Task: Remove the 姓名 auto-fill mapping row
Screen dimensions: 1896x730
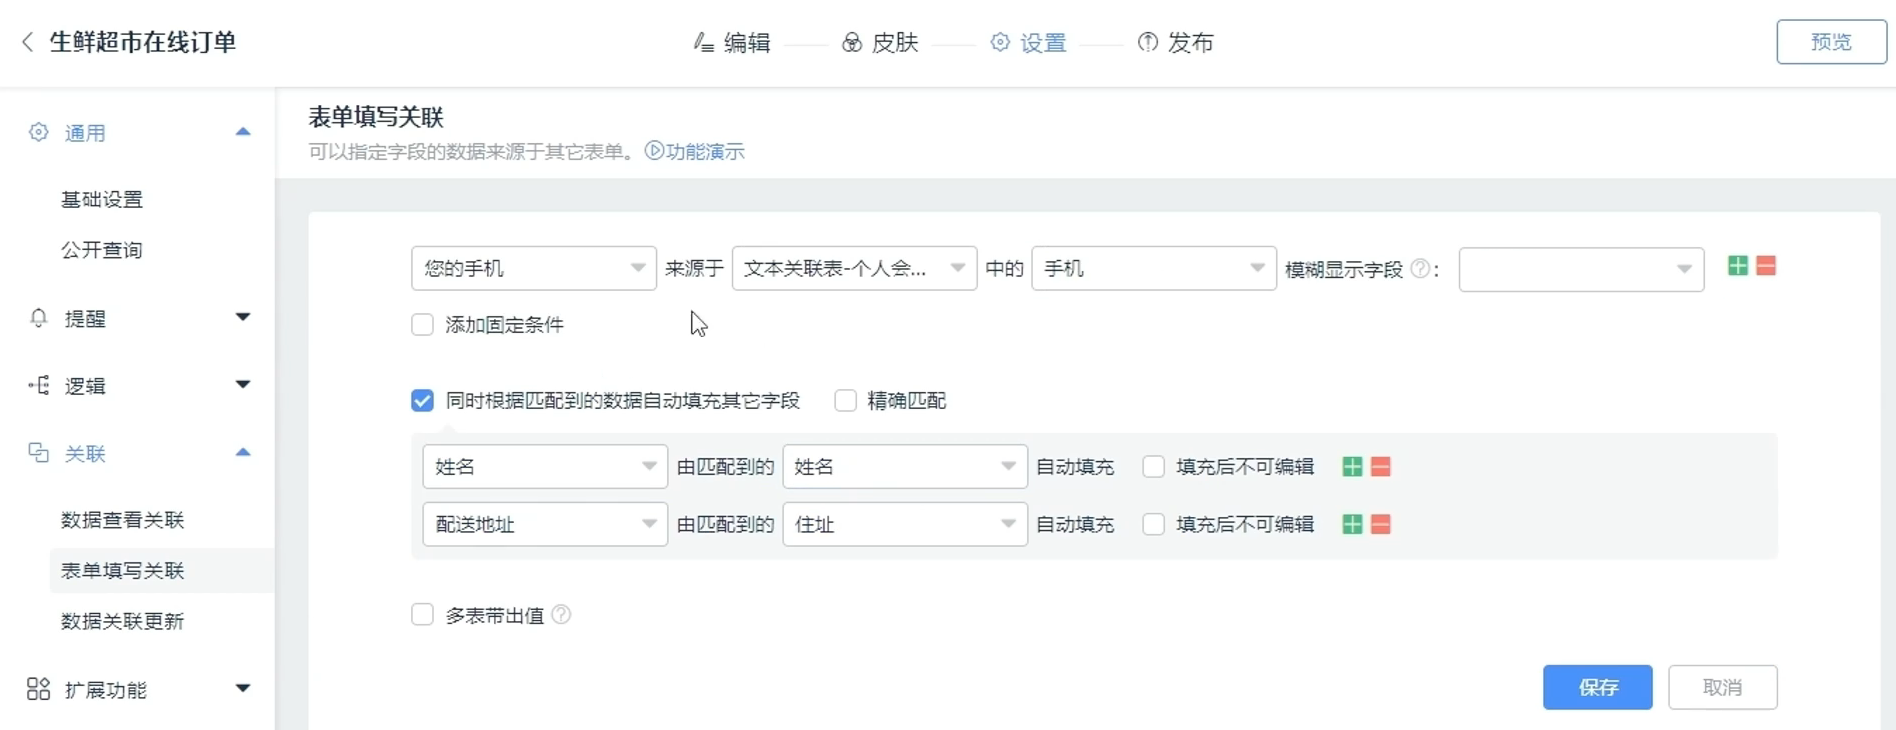Action: (x=1381, y=467)
